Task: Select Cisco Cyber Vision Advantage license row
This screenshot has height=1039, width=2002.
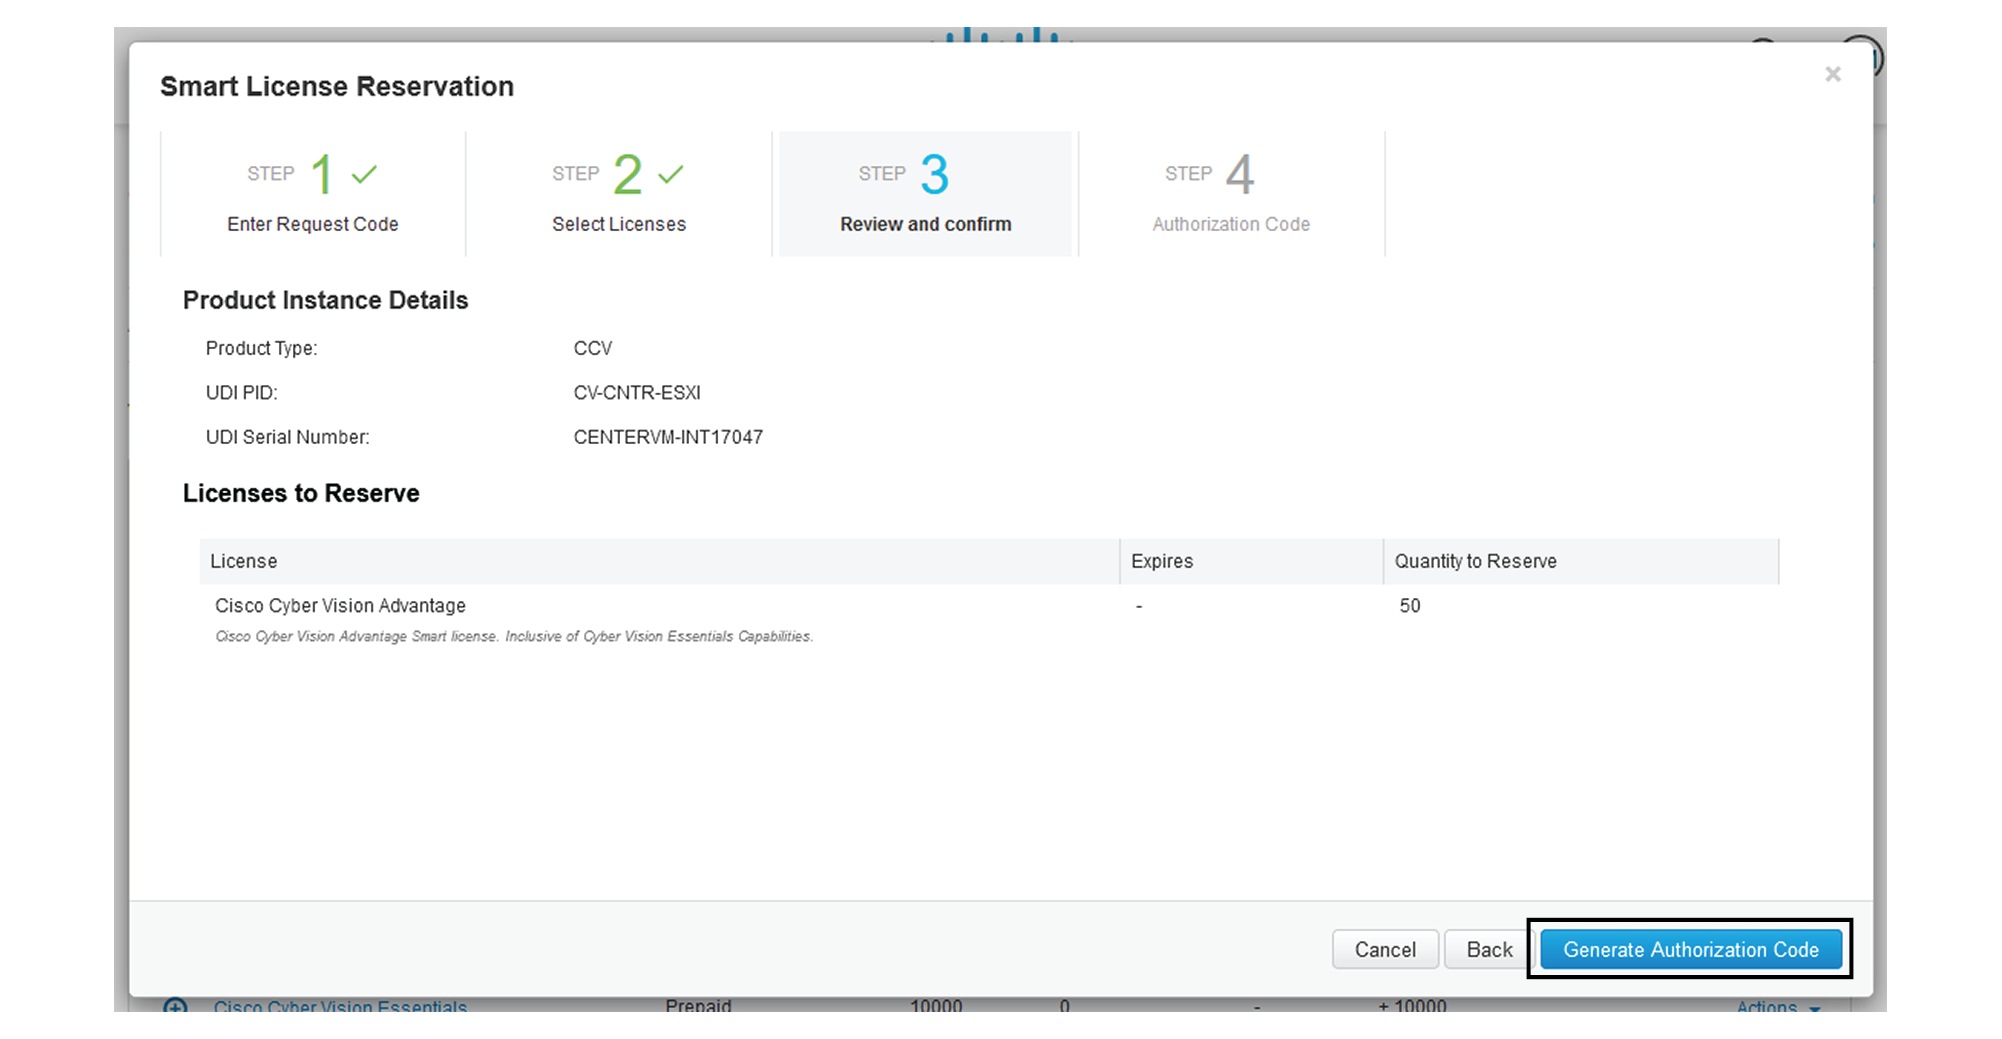Action: (x=989, y=619)
